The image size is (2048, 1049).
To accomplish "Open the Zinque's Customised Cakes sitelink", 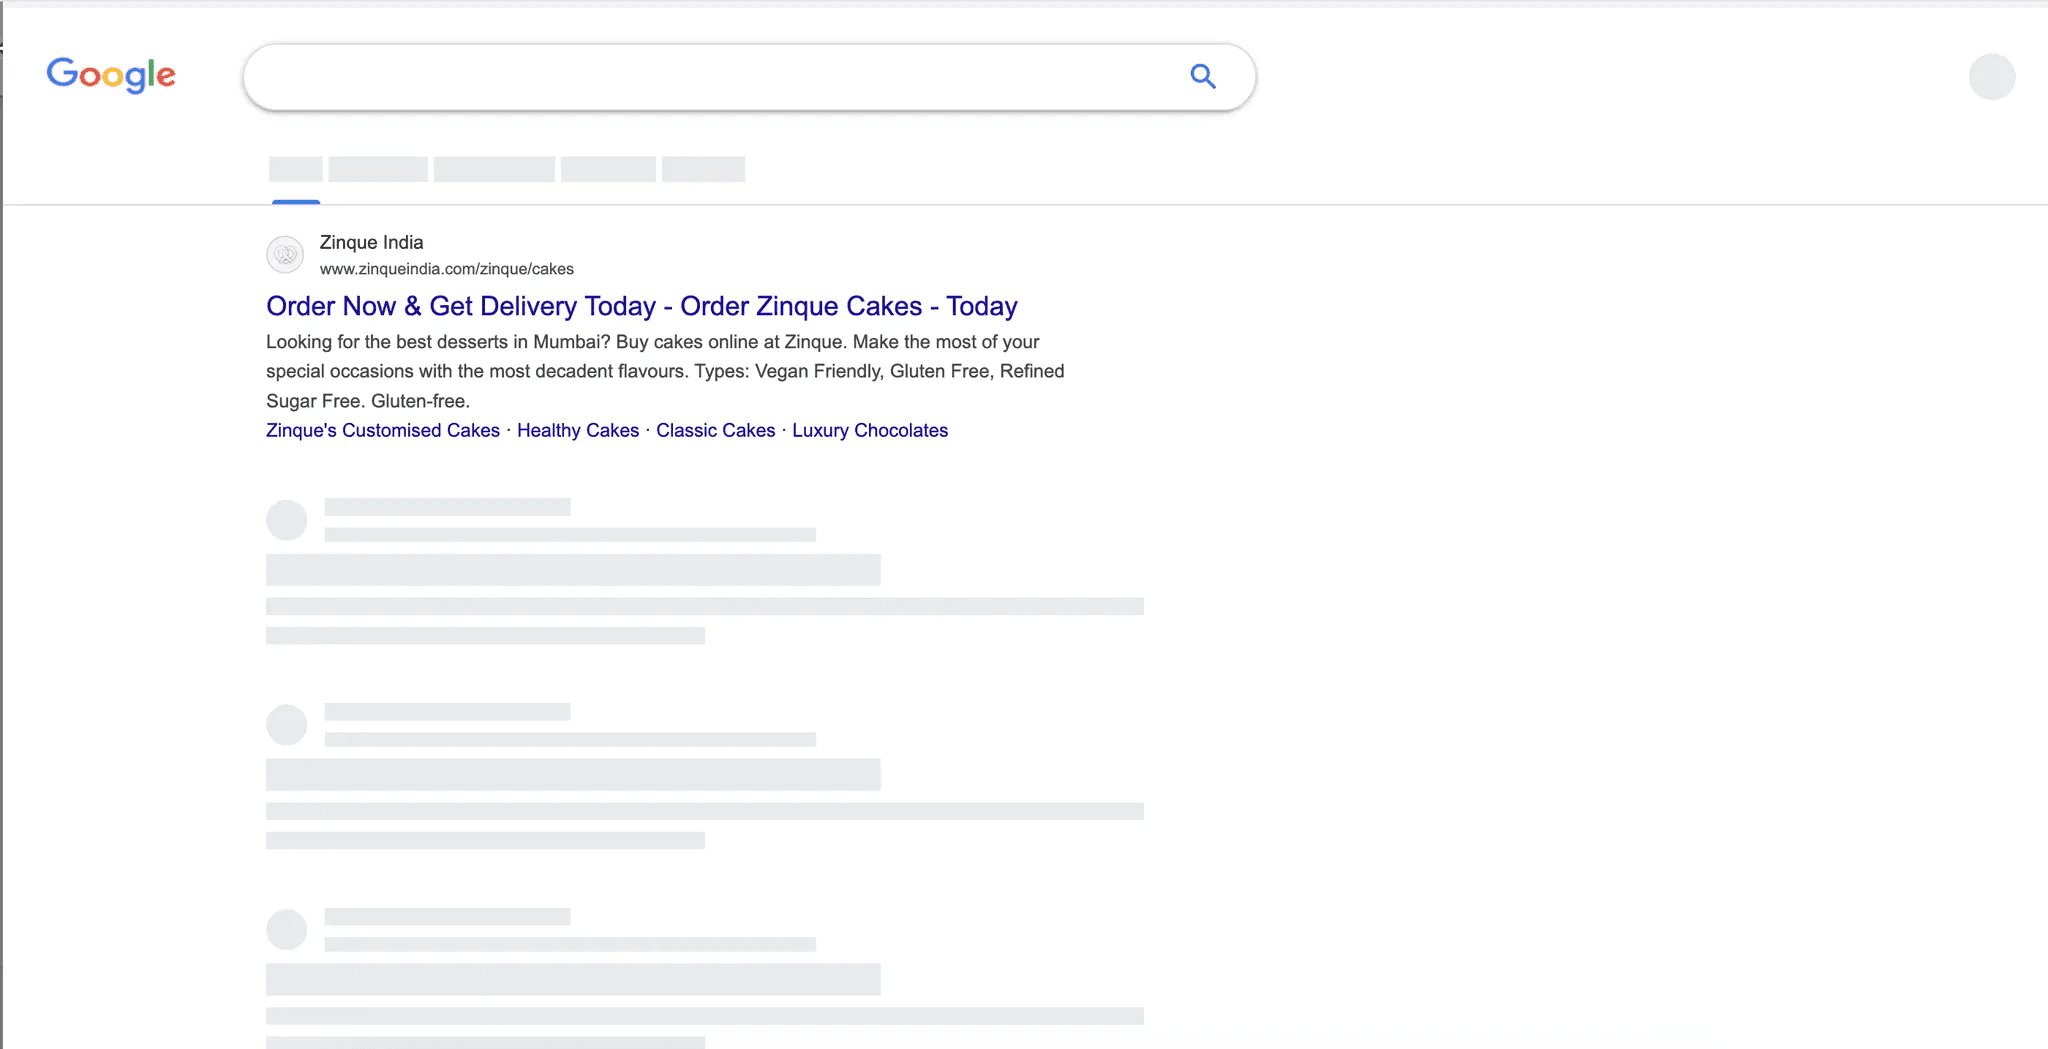I will (383, 430).
